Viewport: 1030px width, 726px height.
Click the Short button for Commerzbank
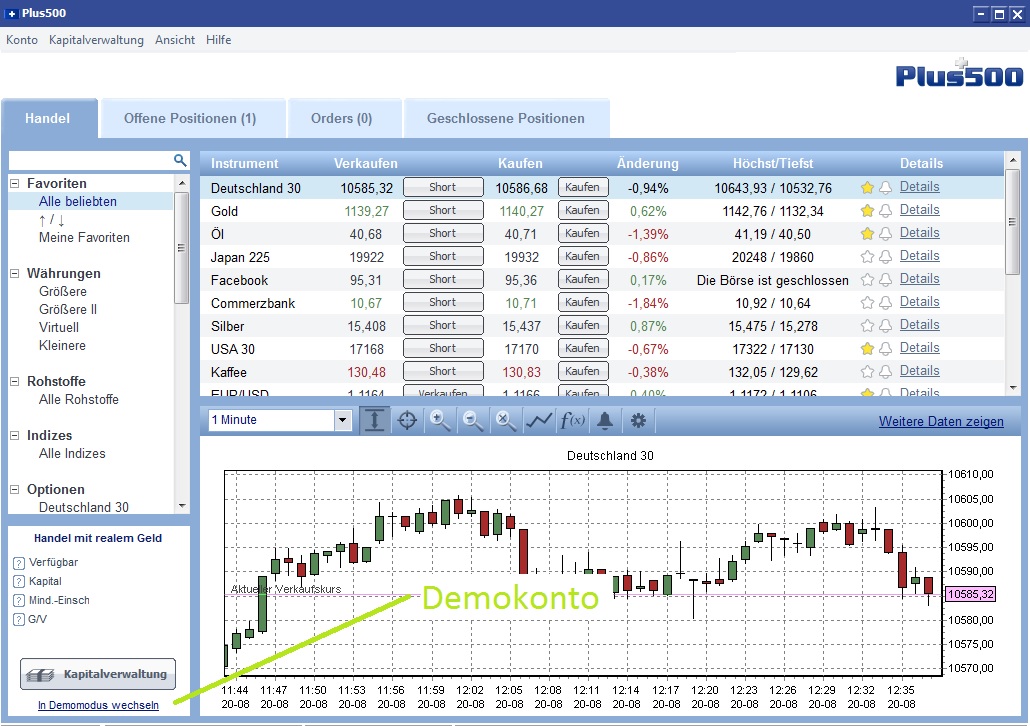(443, 302)
